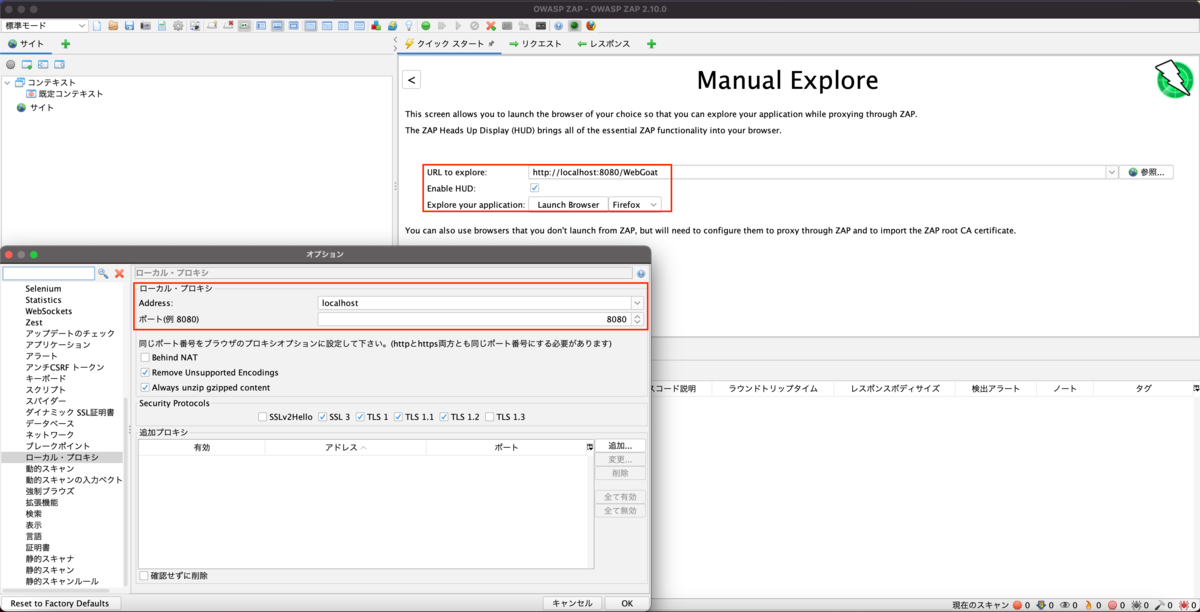1200x612 pixels.
Task: Open additional proxies table column menu
Action: tap(590, 447)
